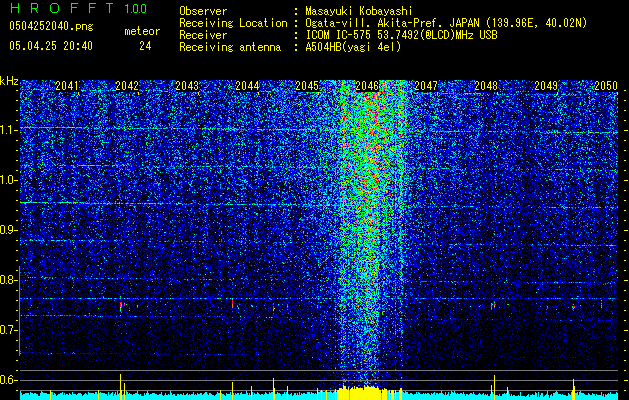Image resolution: width=629 pixels, height=400 pixels.
Task: Click the 'Receiver' field label
Action: tap(203, 35)
